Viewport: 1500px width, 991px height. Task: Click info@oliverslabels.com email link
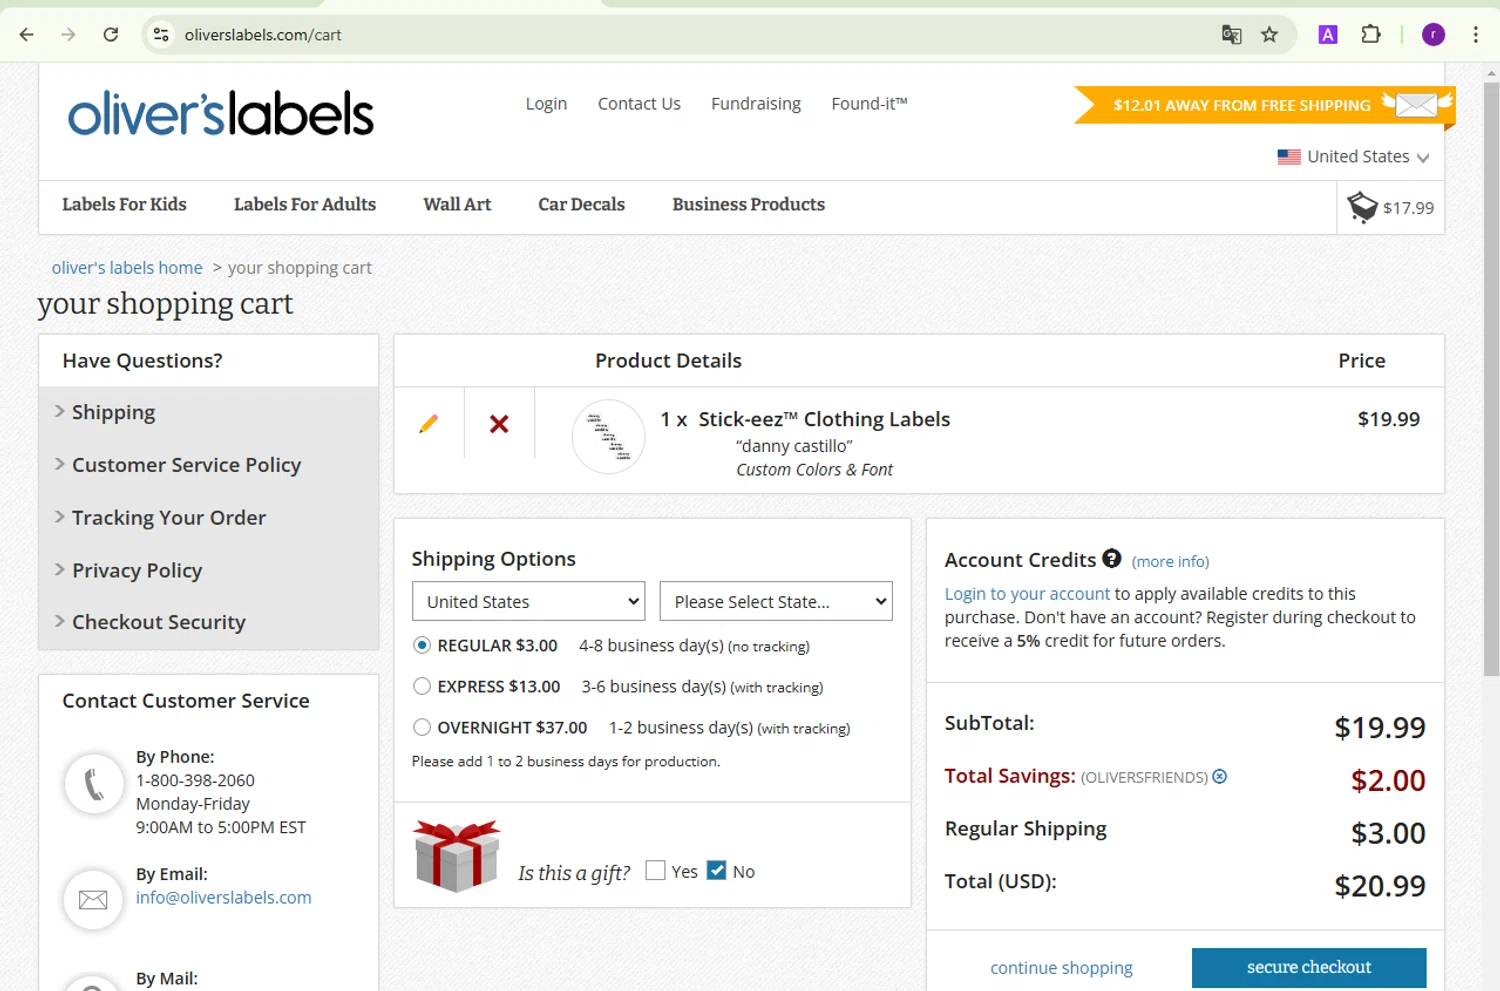[224, 898]
